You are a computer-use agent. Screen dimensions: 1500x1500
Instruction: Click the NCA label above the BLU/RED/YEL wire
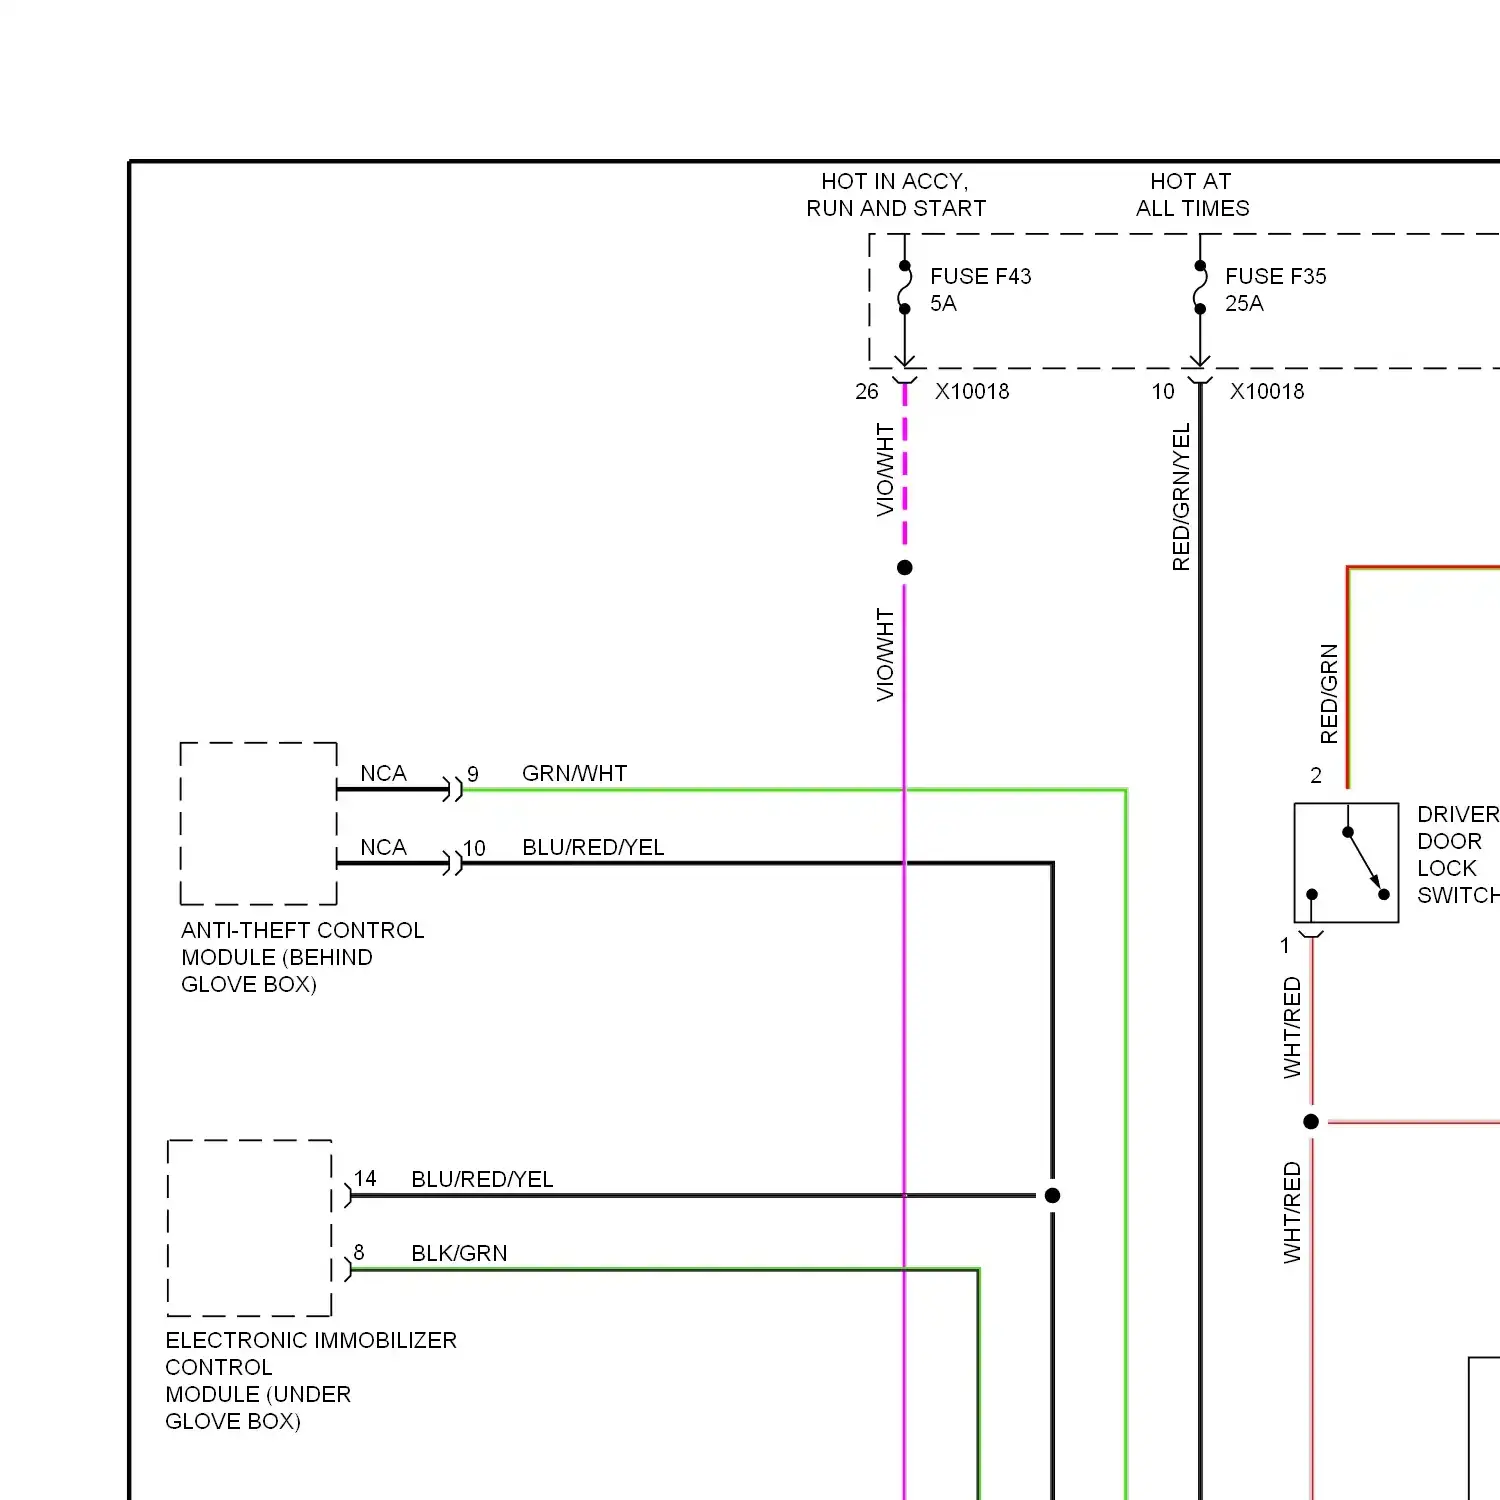(383, 848)
